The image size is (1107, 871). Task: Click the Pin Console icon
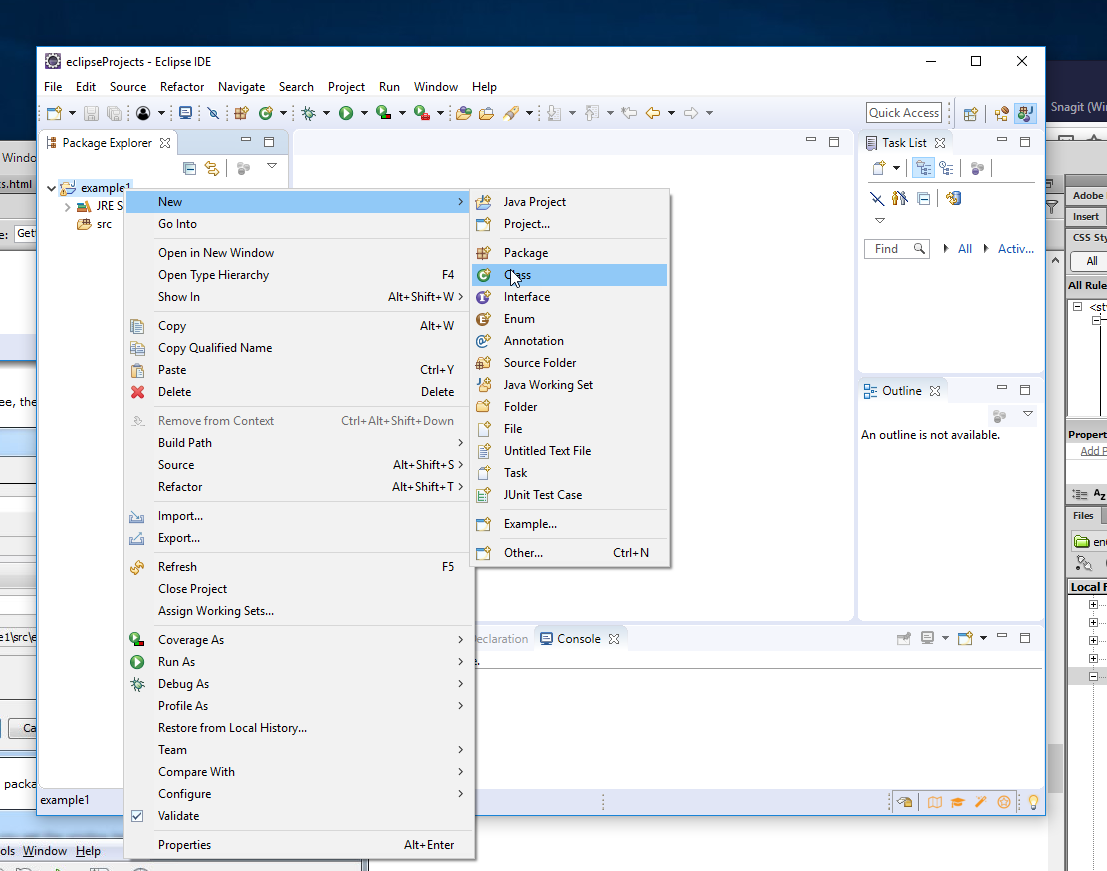[904, 638]
